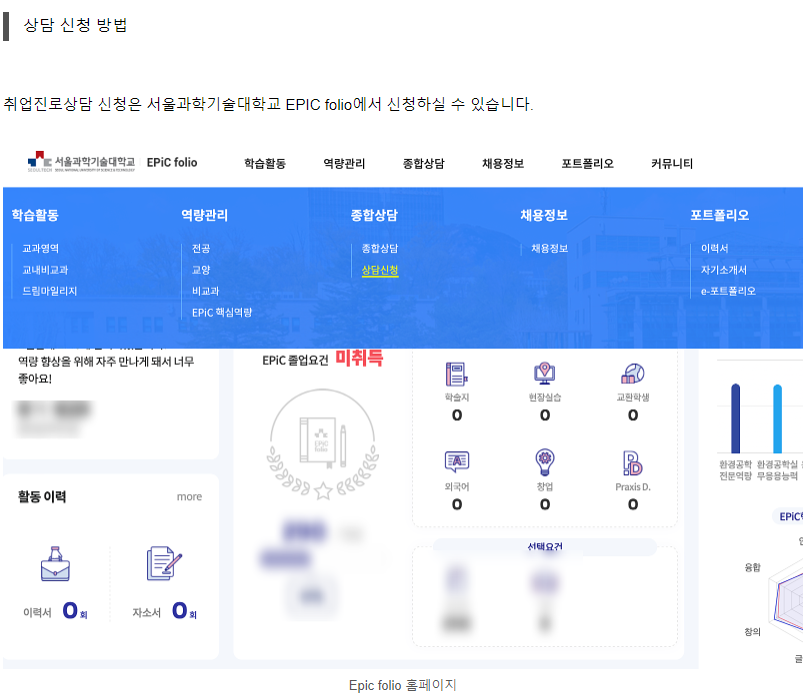Click the EPiC 졸업요건 label
Screen dimensions: 806x699
[295, 360]
